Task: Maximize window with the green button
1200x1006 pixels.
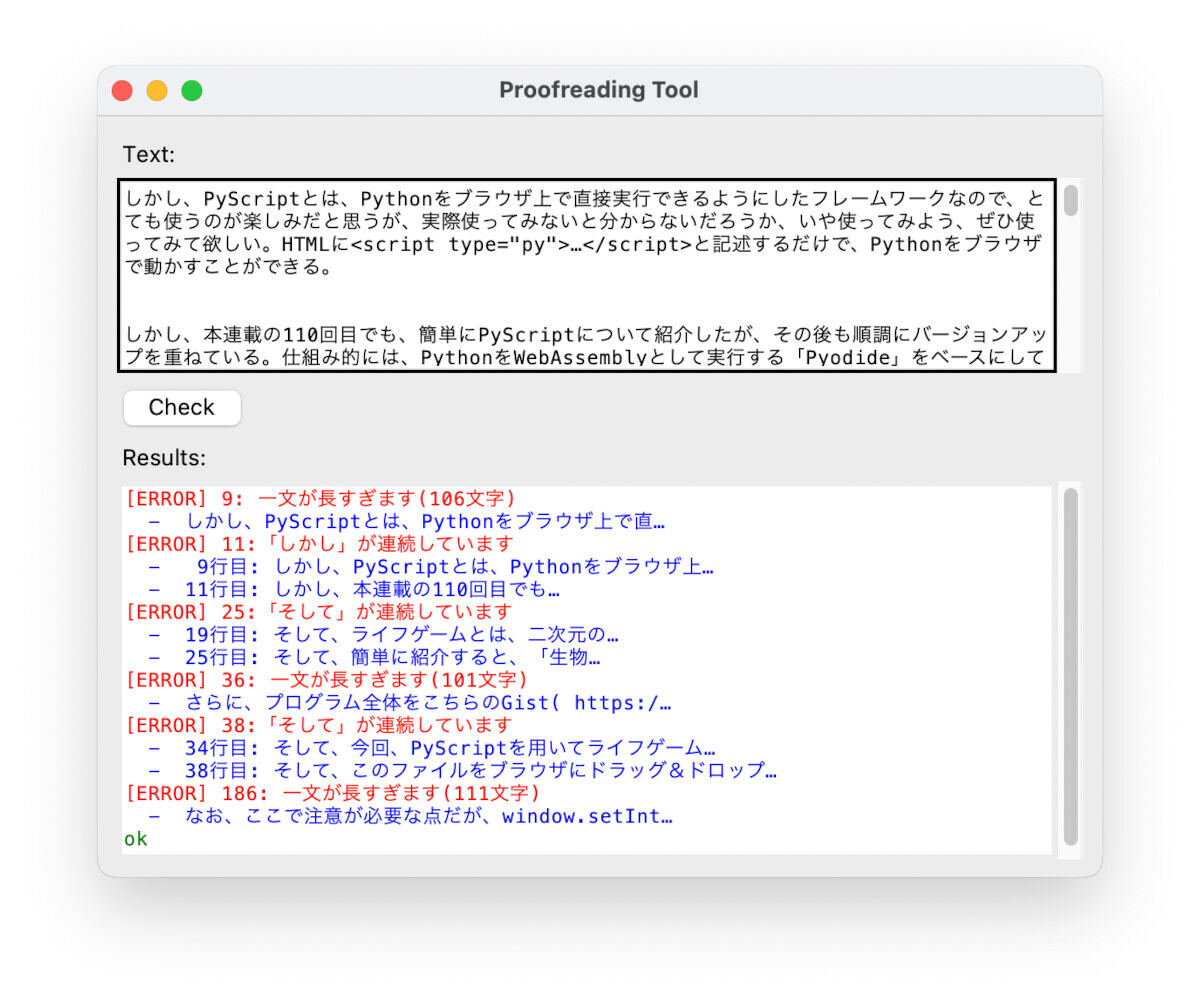Action: (x=192, y=91)
